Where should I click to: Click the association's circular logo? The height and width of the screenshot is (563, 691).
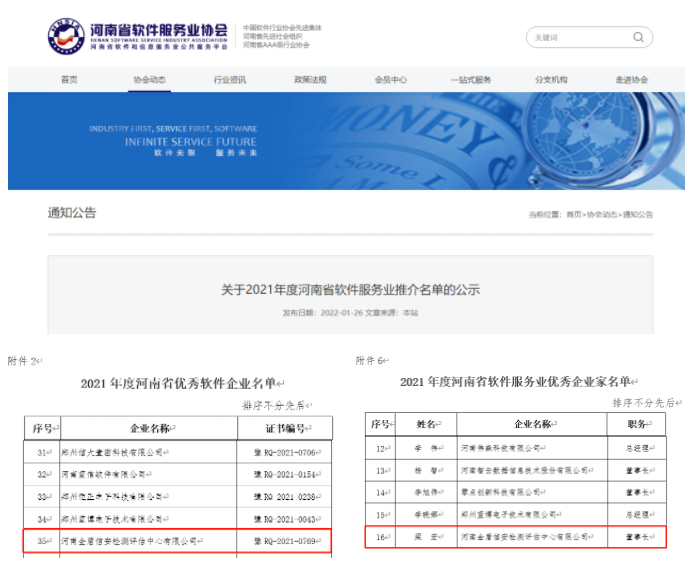(66, 36)
